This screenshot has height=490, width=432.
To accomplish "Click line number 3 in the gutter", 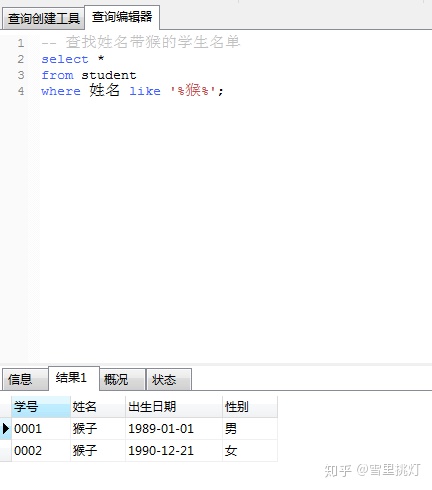I will tap(21, 75).
